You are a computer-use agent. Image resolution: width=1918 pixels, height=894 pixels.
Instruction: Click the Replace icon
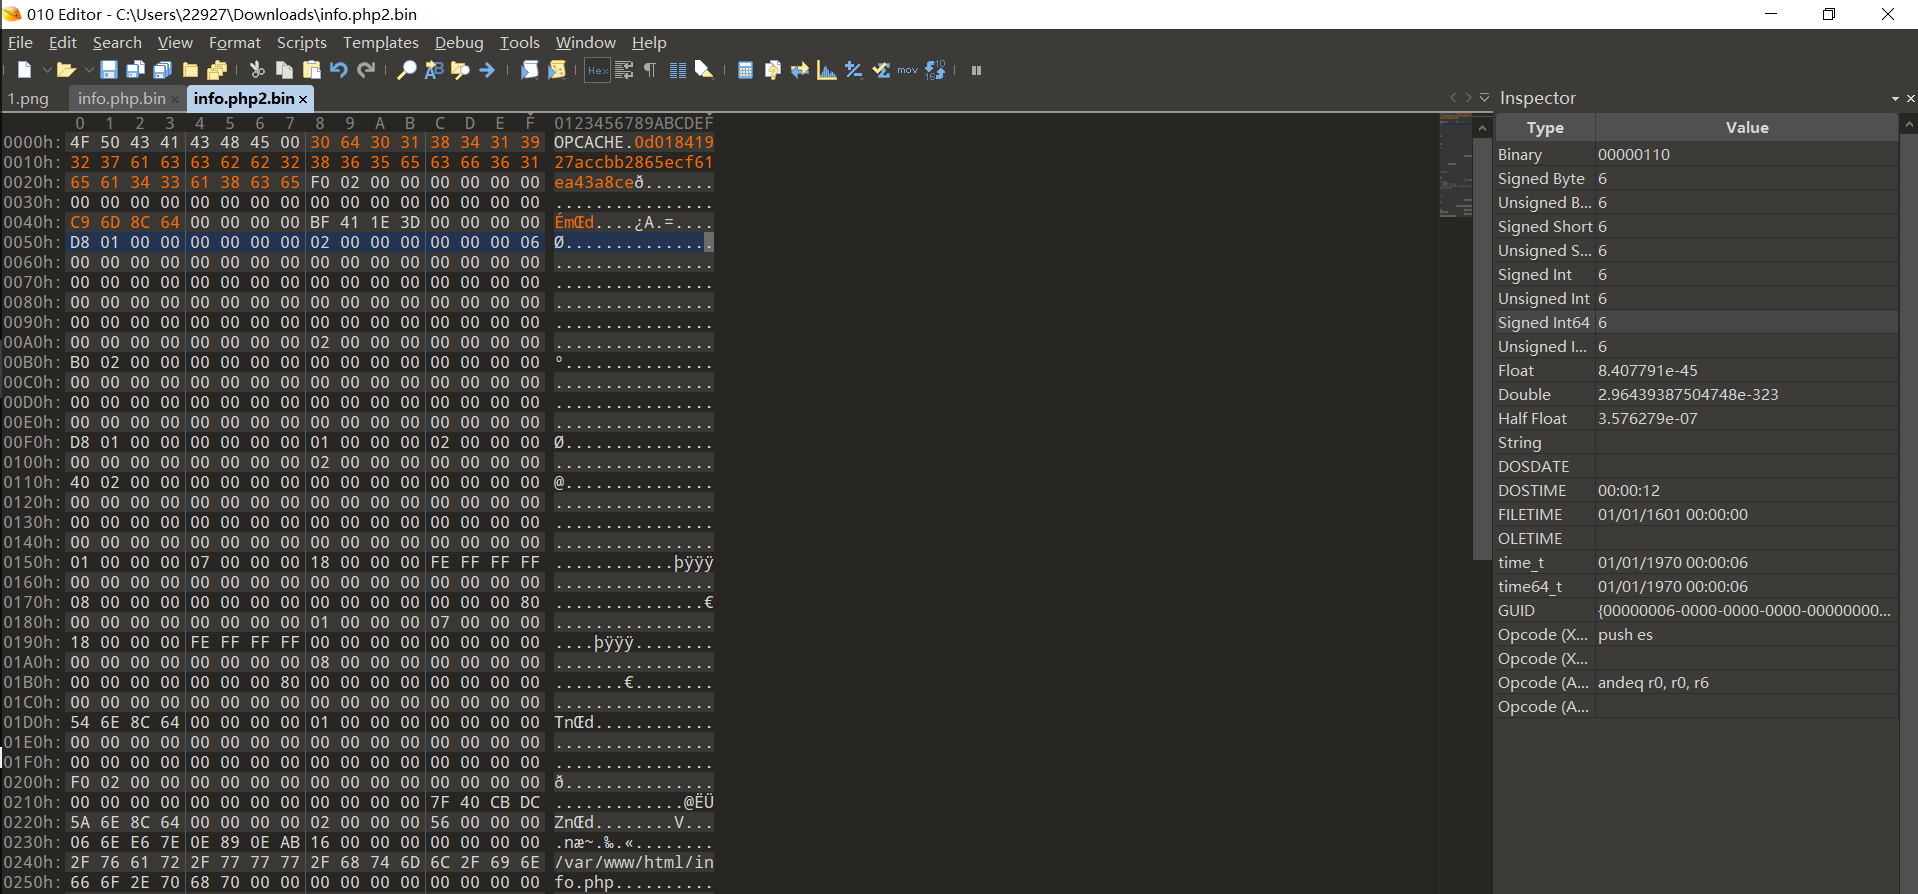point(433,70)
